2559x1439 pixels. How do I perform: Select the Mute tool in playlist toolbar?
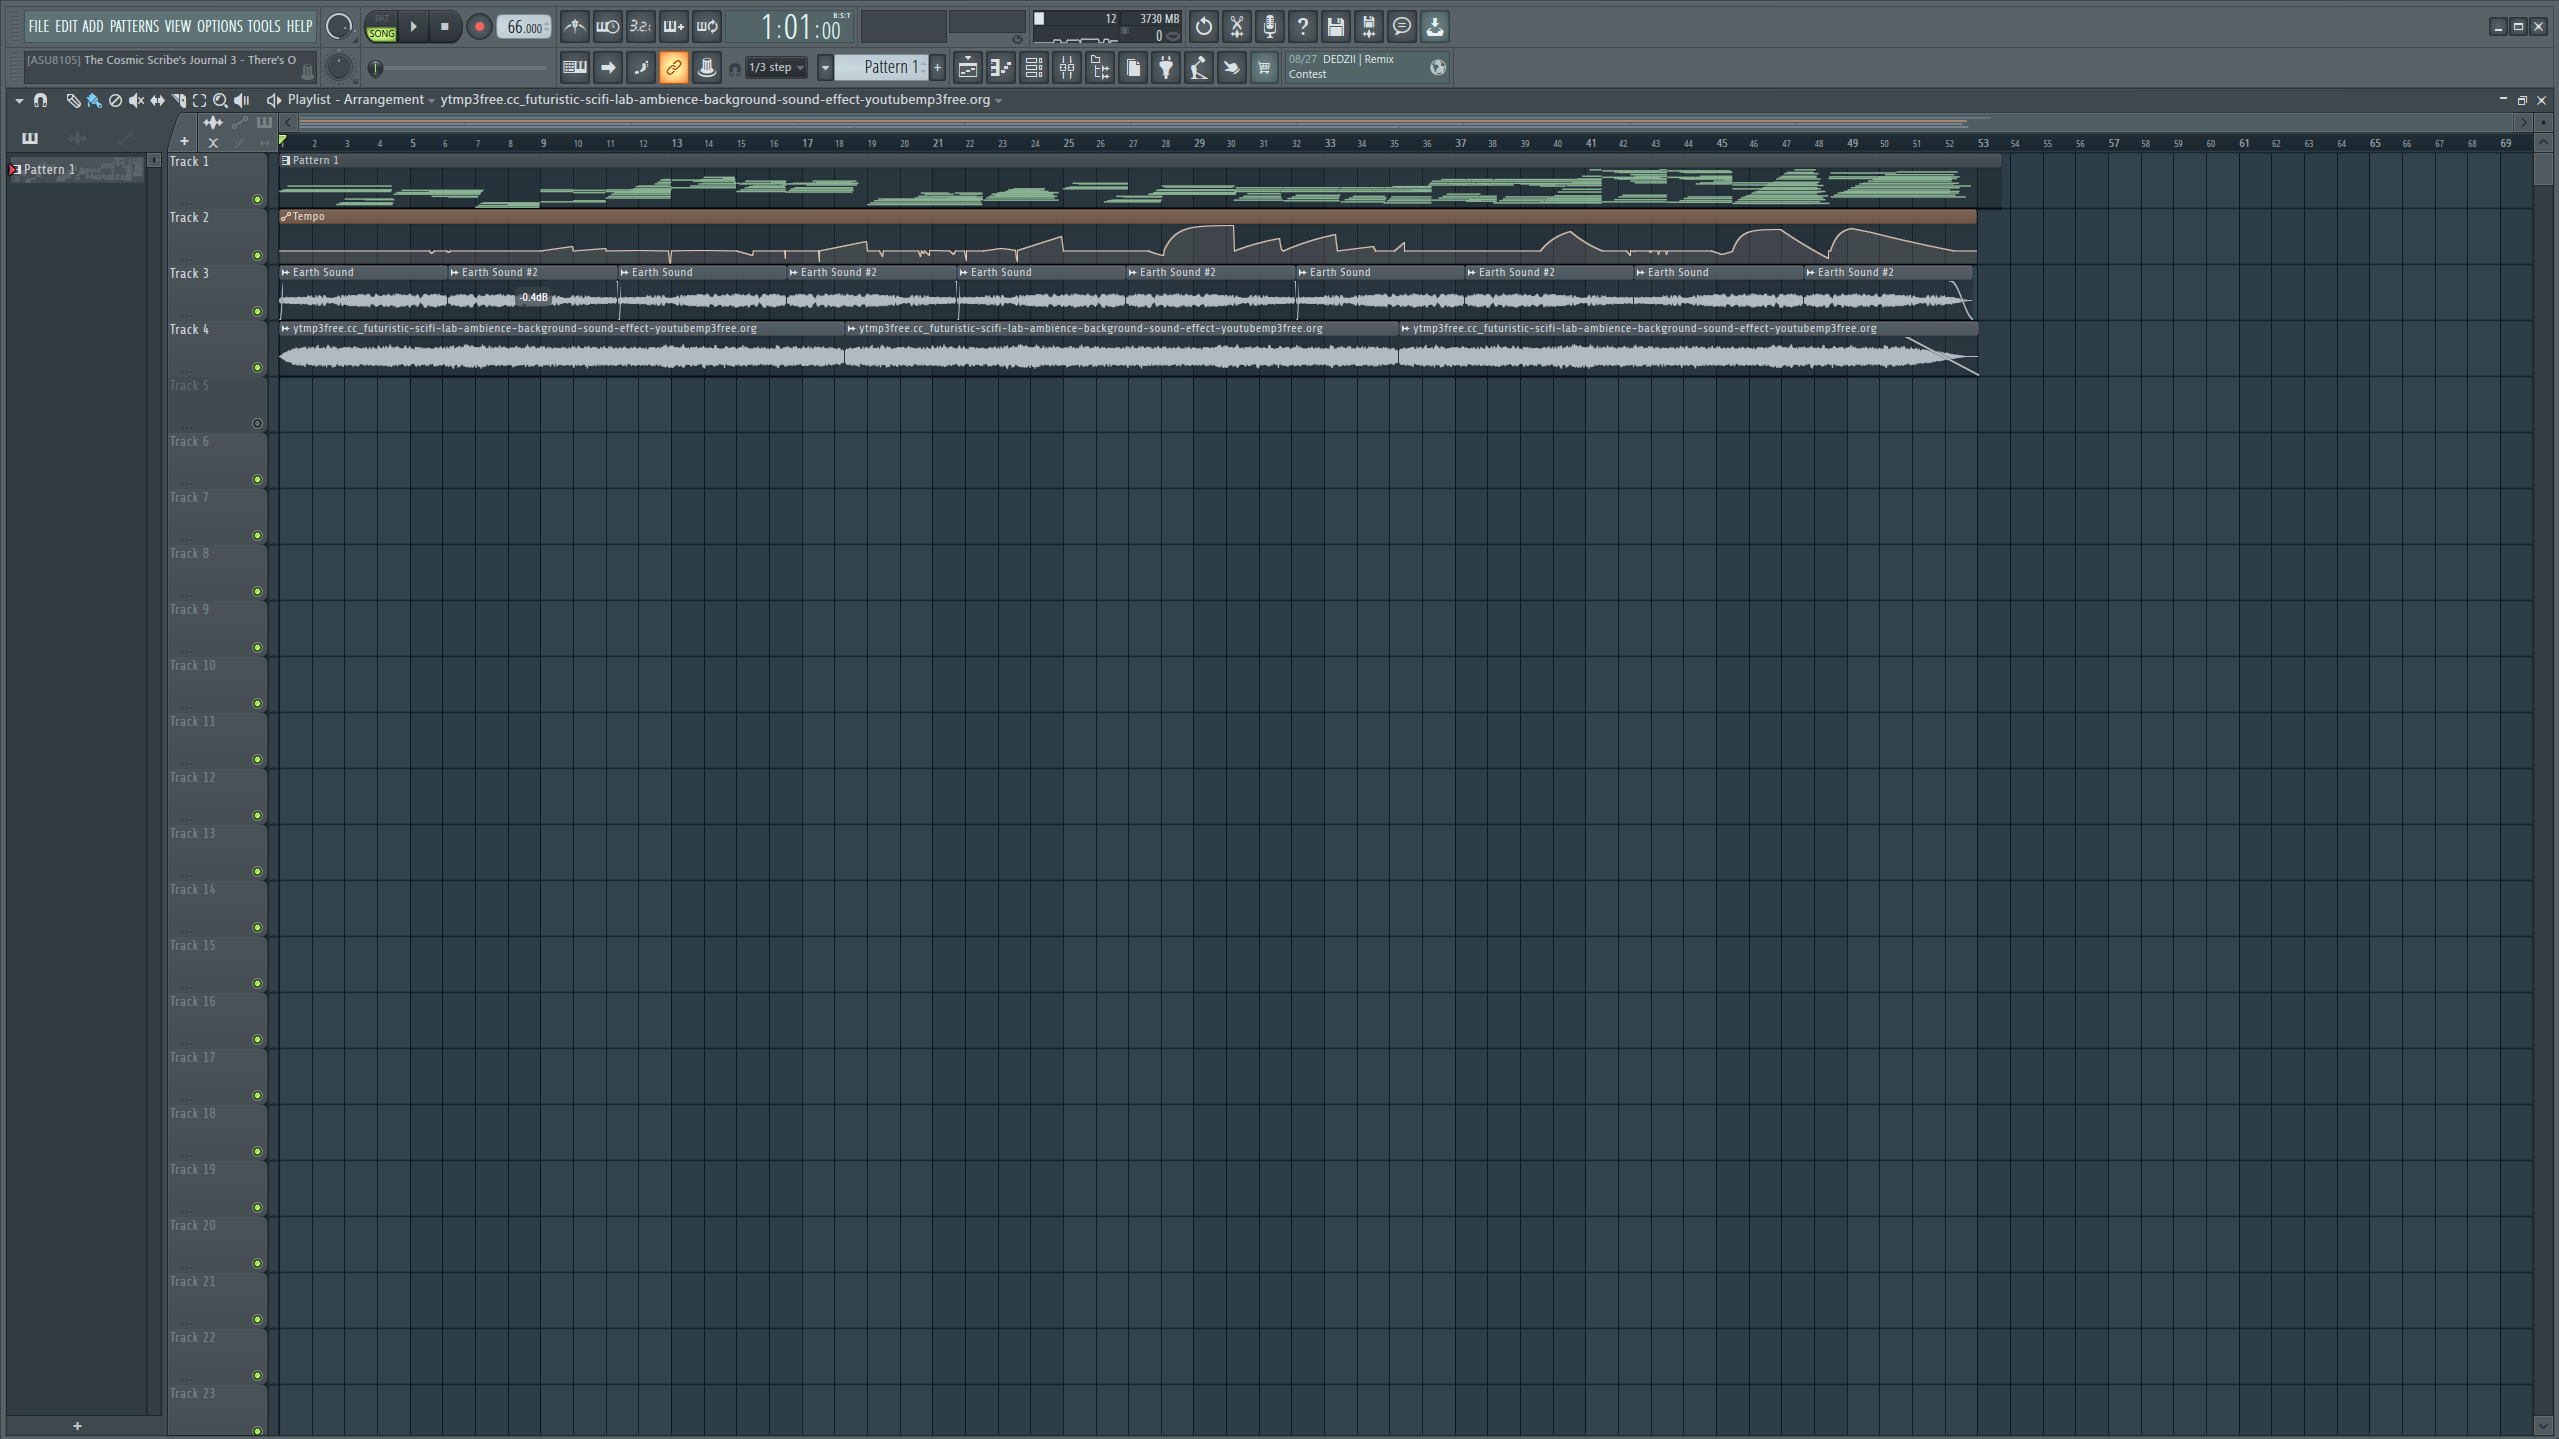pos(136,100)
